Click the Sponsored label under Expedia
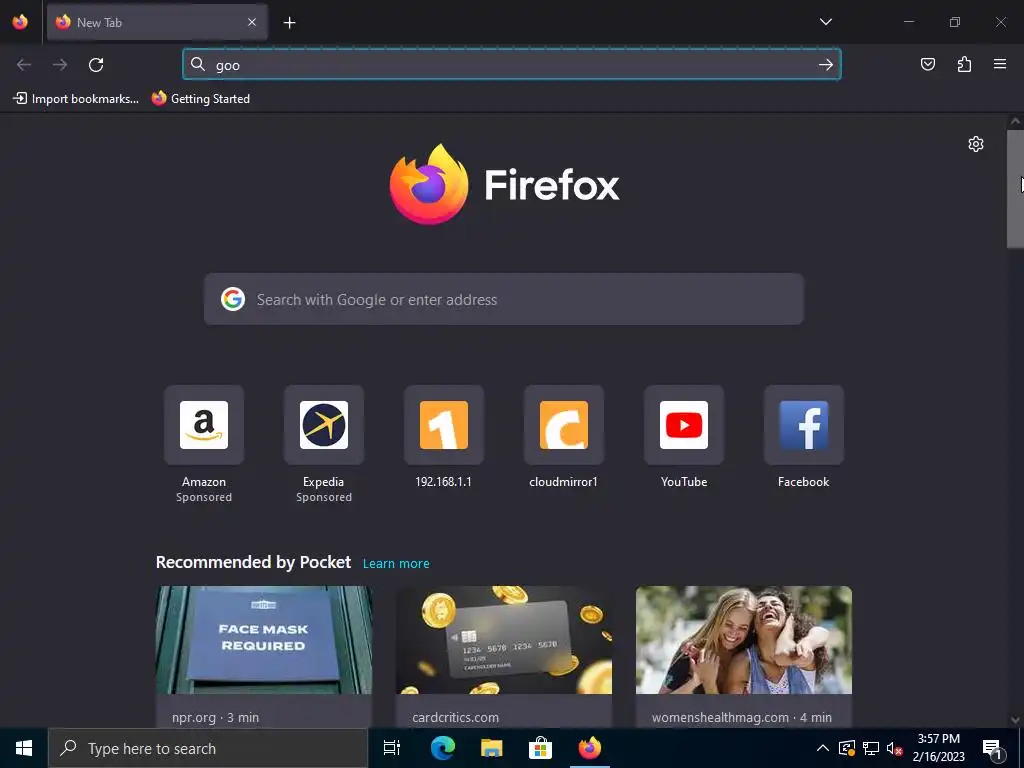The image size is (1024, 768). click(x=323, y=497)
